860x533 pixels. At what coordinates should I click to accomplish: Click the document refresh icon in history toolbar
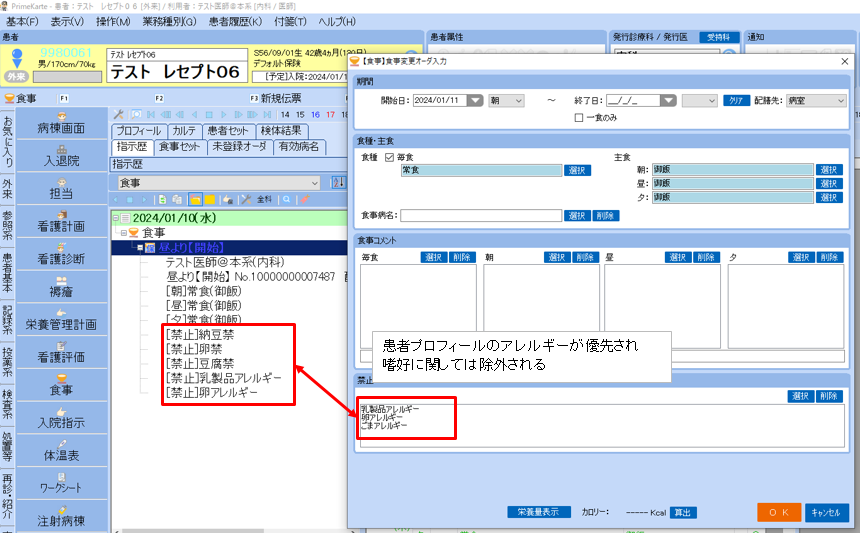coord(162,200)
